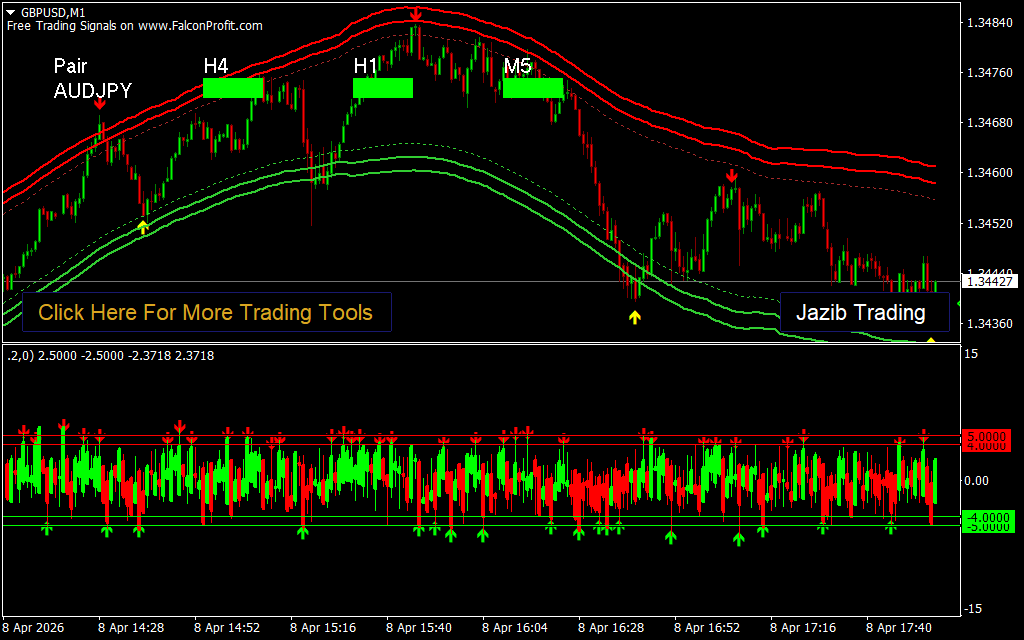Click the green bar under H4
Screen dimensions: 1024x640
(233, 88)
